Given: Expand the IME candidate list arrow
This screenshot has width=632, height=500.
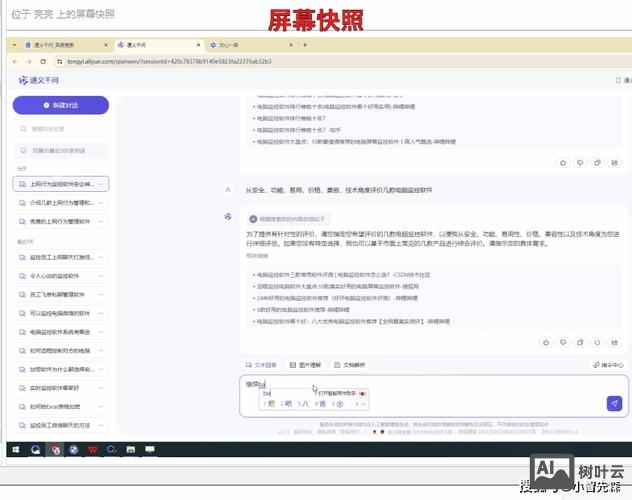Looking at the screenshot, I should pos(363,404).
